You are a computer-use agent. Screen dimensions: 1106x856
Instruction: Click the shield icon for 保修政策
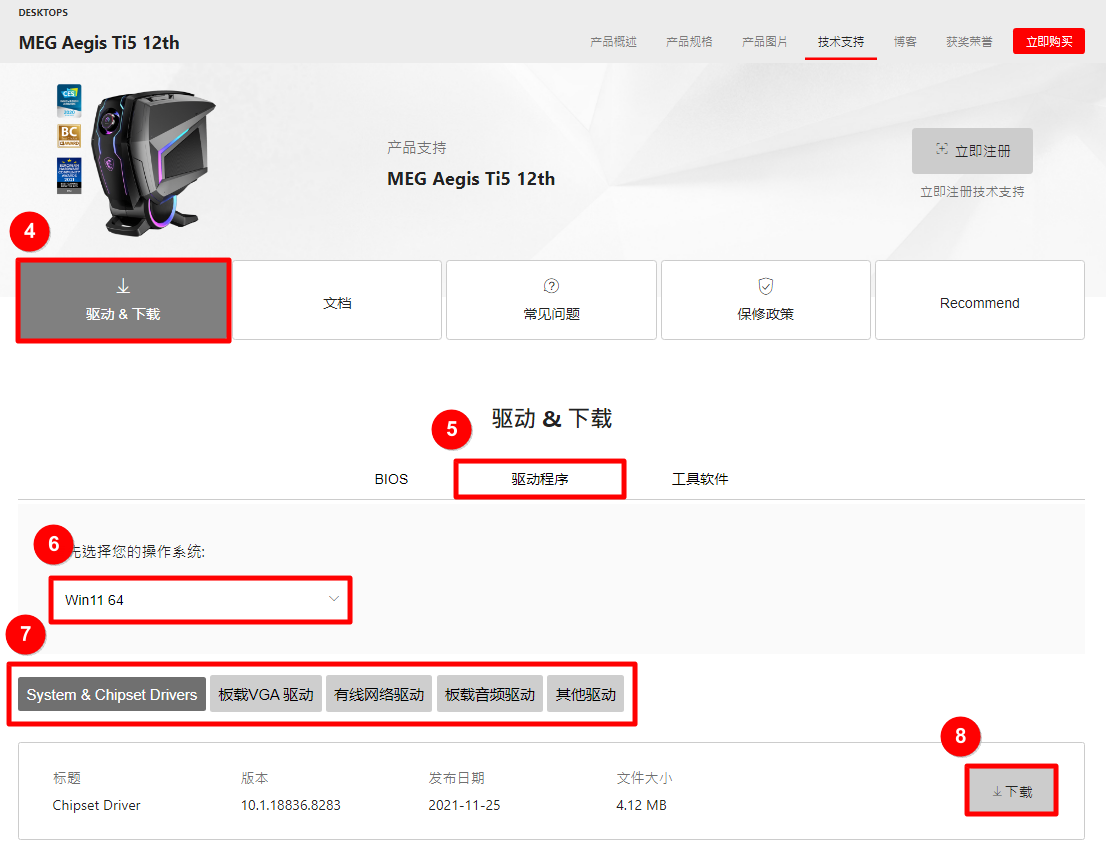pyautogui.click(x=766, y=287)
